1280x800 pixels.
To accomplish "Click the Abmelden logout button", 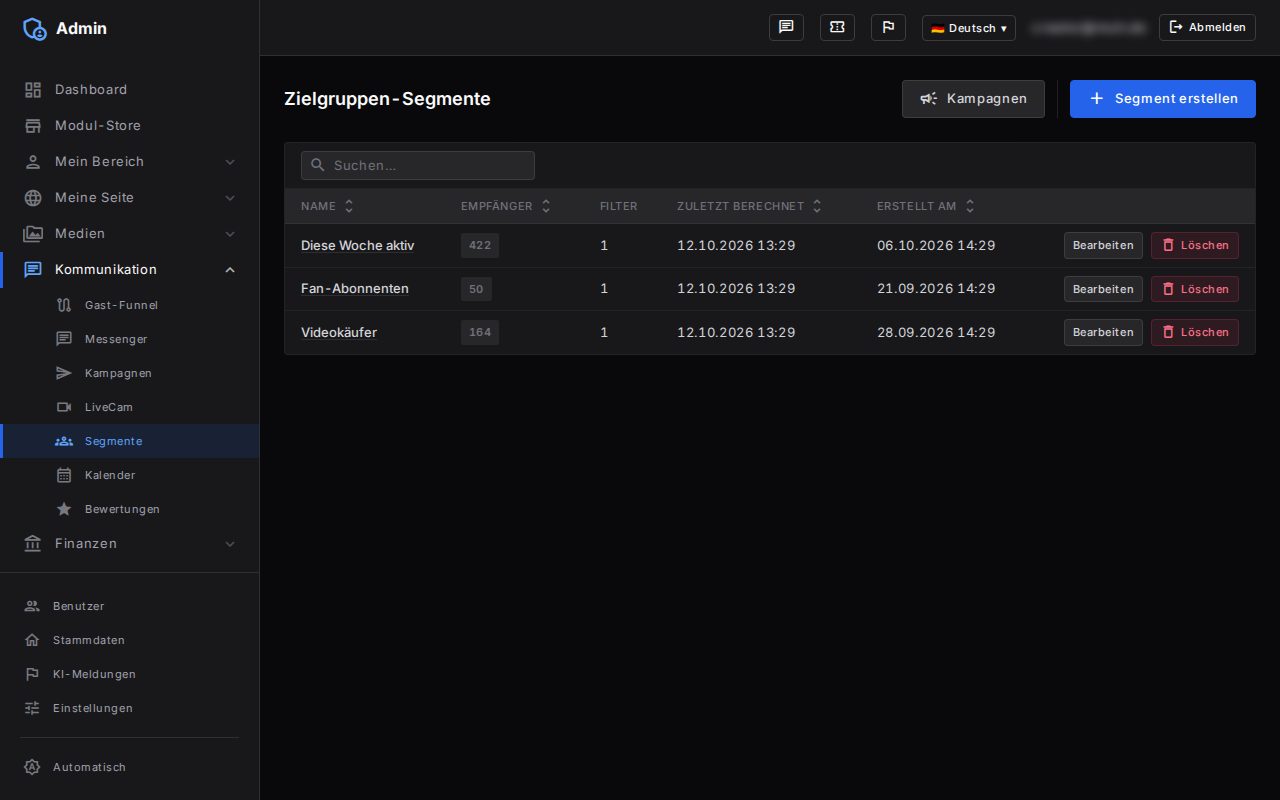I will pyautogui.click(x=1207, y=27).
